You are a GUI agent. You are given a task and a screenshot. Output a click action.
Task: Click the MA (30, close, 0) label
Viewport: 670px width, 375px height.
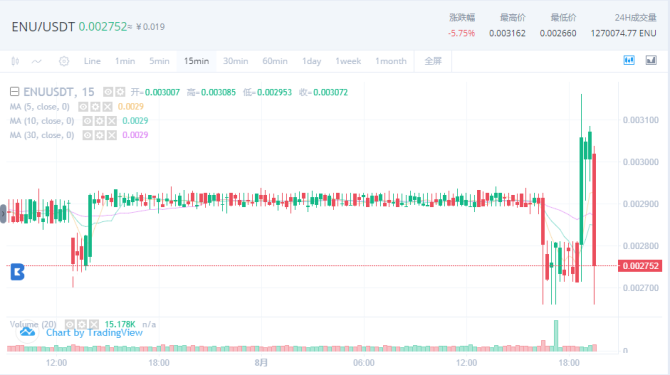tap(41, 135)
